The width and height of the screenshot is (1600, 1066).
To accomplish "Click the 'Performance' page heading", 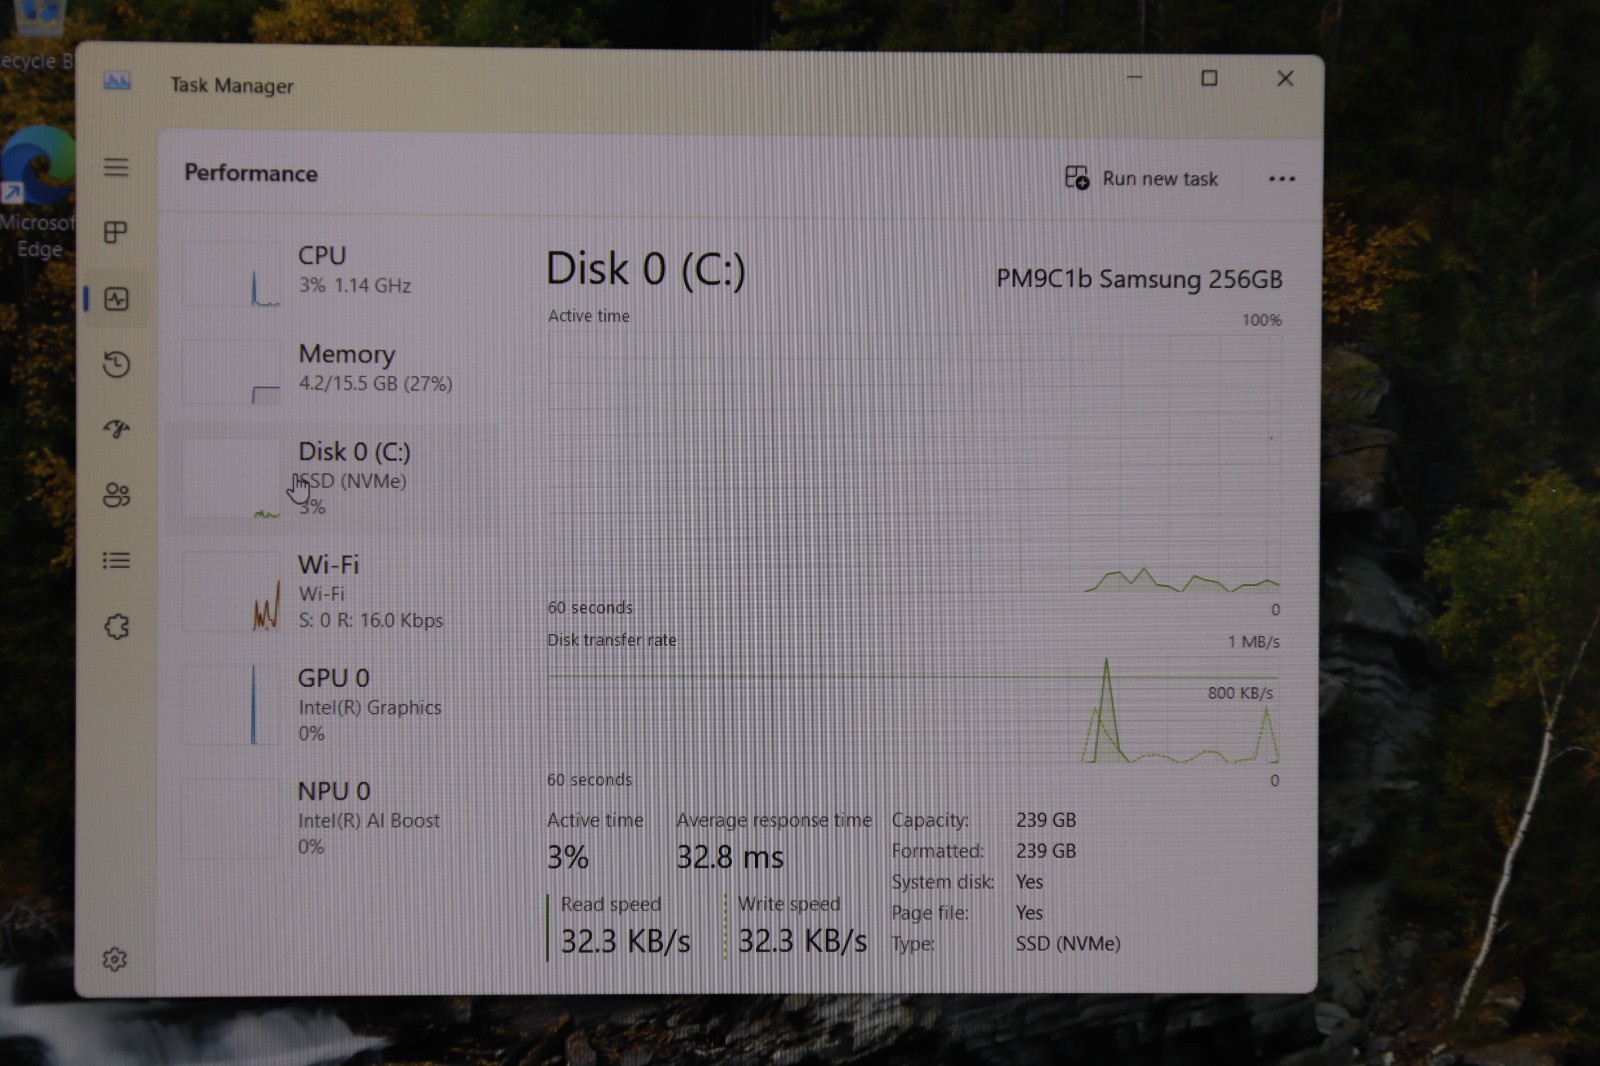I will 251,173.
